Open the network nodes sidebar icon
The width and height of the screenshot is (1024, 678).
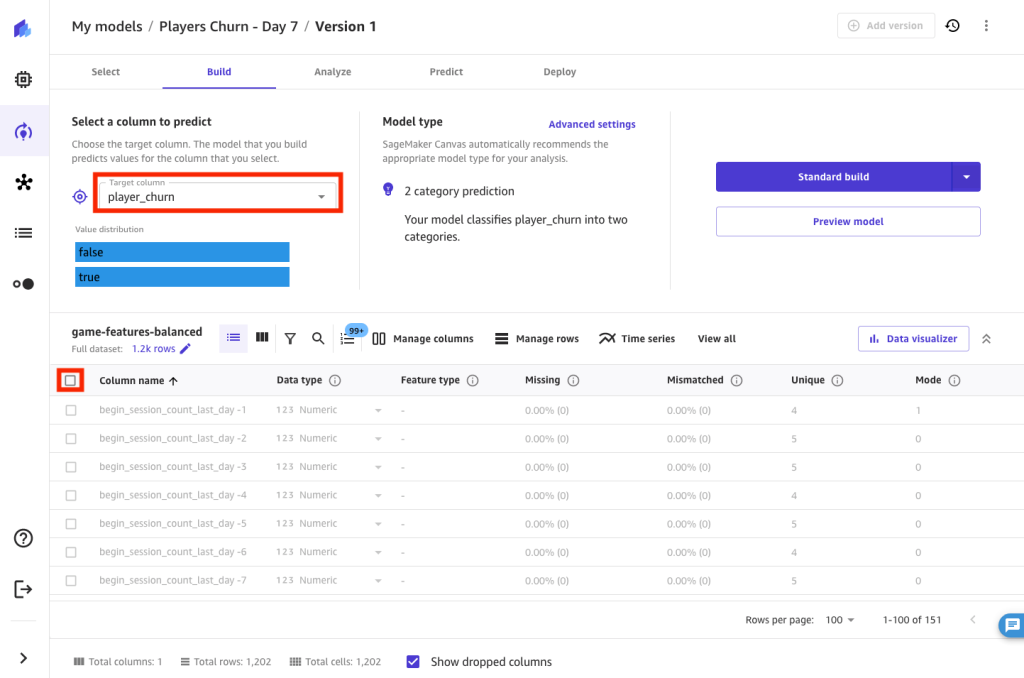24,182
